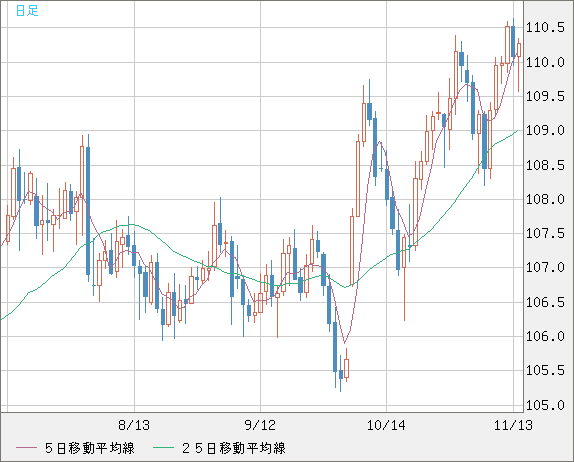Image resolution: width=574 pixels, height=462 pixels.
Task: Click the 105.0 price axis label
Action: tap(545, 405)
